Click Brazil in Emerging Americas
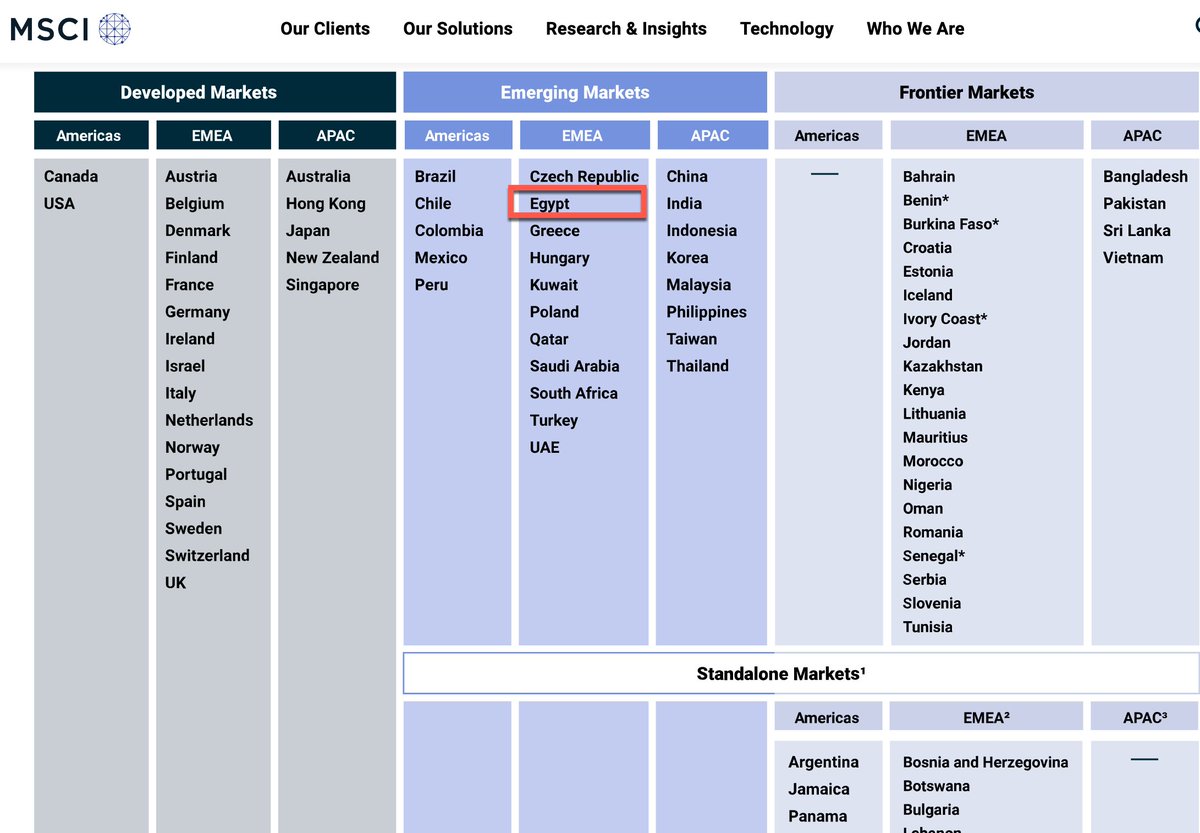This screenshot has height=833, width=1200. [435, 176]
